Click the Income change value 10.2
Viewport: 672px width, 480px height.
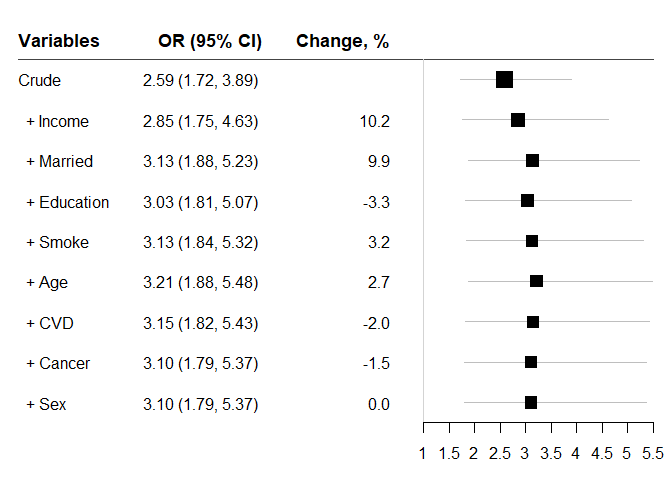pos(374,121)
